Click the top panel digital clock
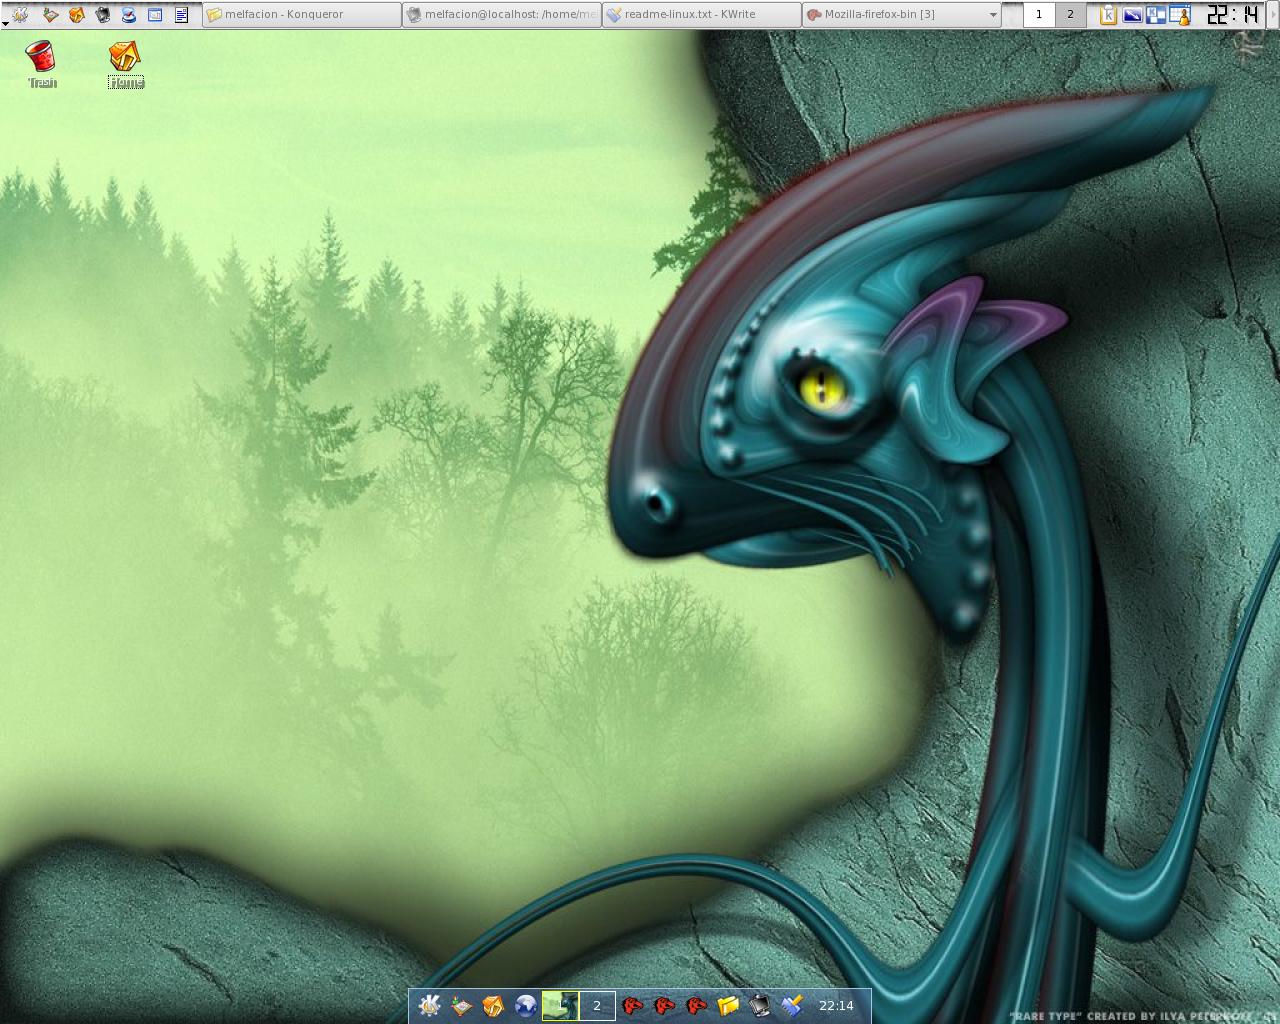This screenshot has height=1024, width=1280. (x=1232, y=15)
